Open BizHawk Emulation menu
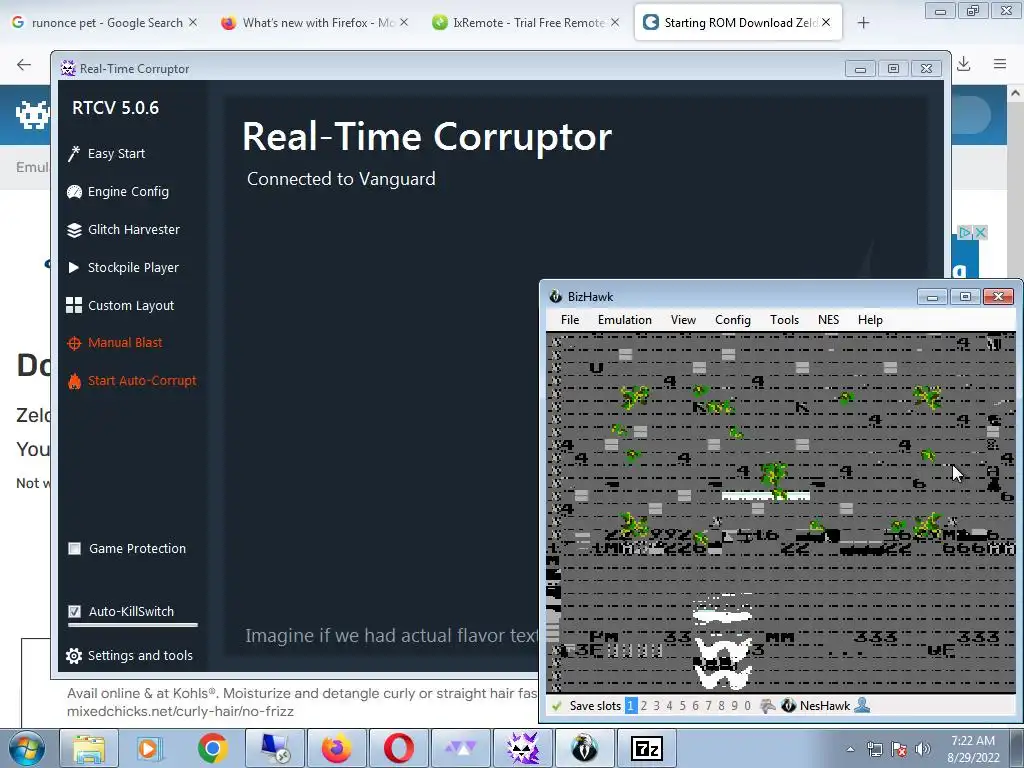Viewport: 1024px width, 768px height. 624,319
